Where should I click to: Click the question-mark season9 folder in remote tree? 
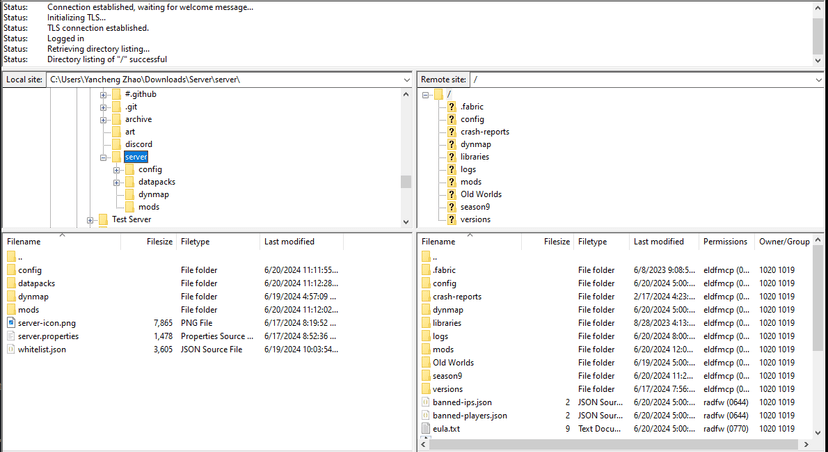coord(451,207)
